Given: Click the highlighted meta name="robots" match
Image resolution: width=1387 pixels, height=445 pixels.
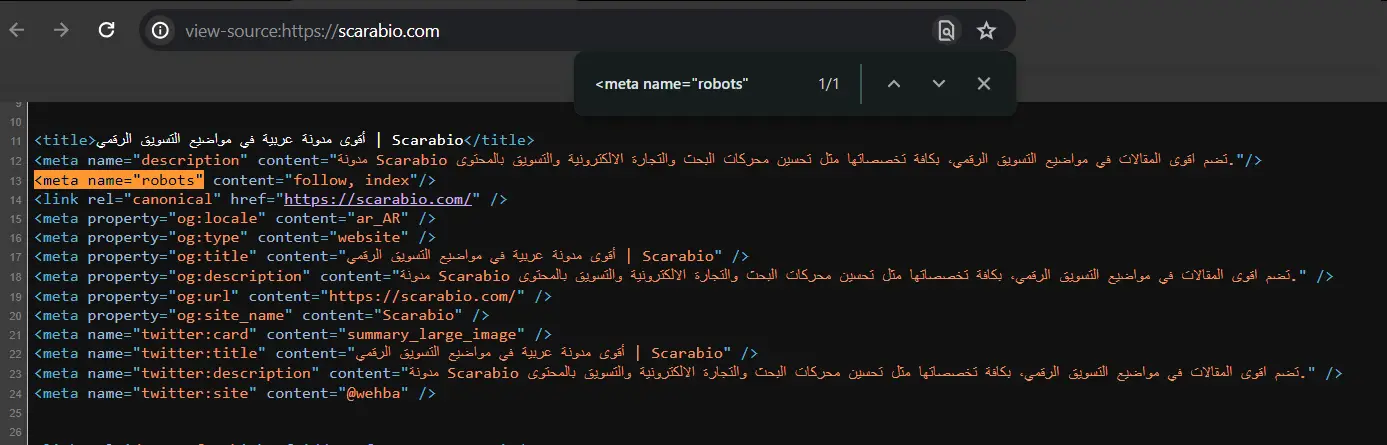Looking at the screenshot, I should [x=119, y=180].
